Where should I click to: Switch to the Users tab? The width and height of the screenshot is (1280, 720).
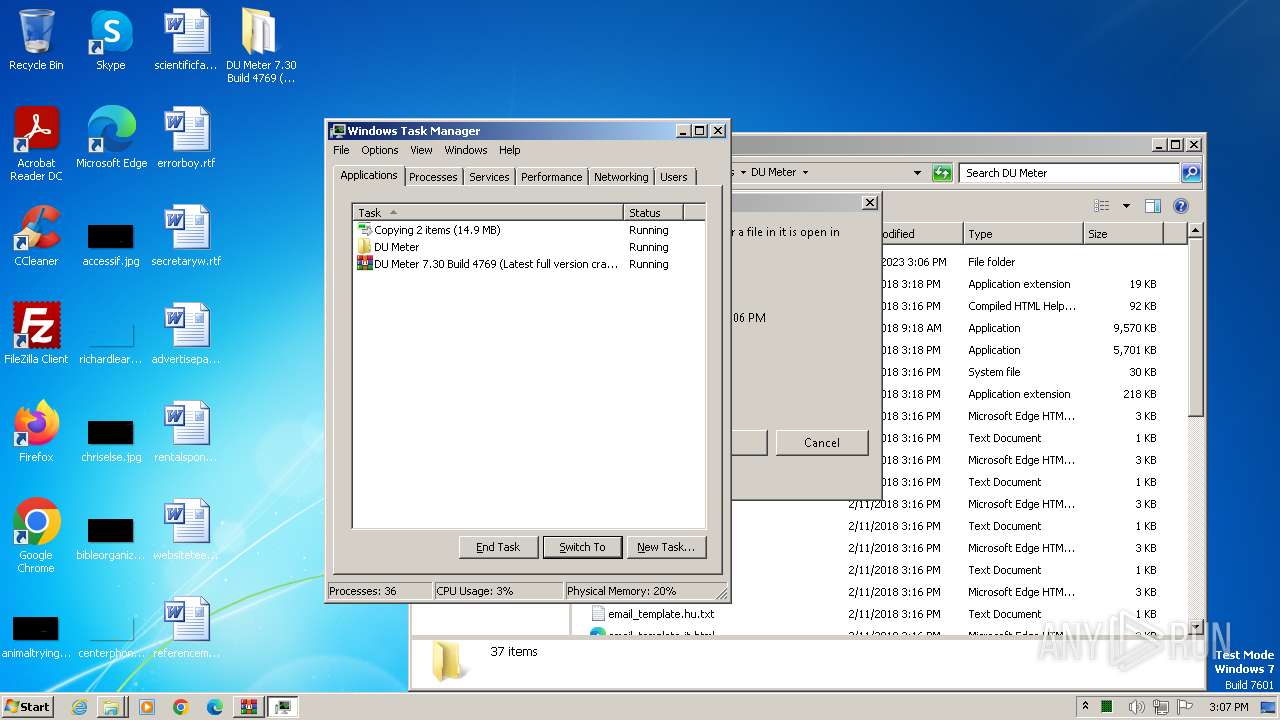674,177
